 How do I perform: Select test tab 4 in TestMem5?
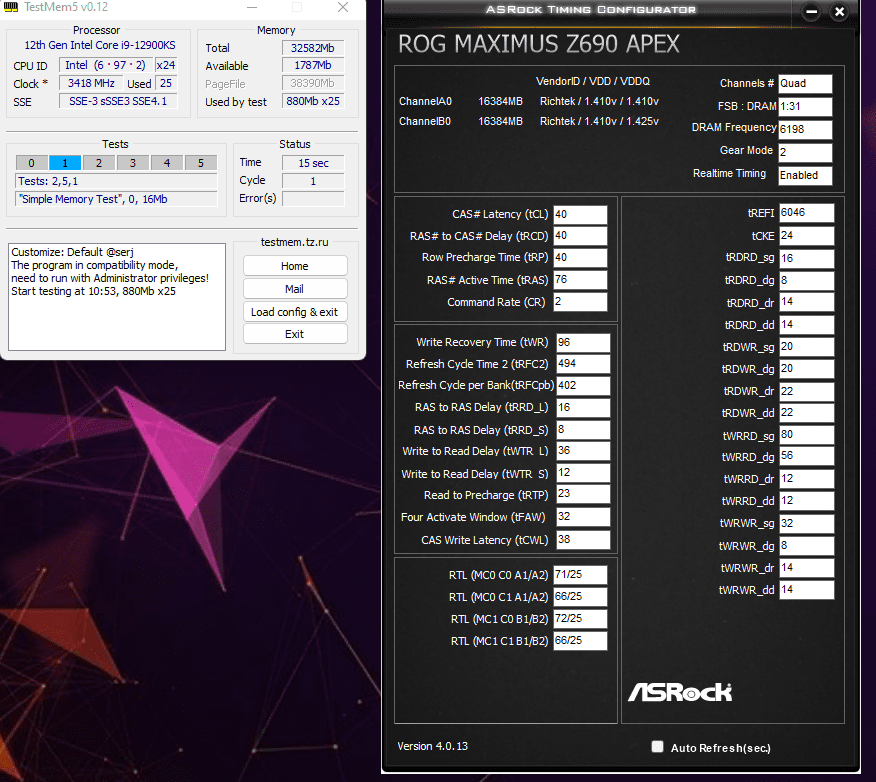(166, 163)
